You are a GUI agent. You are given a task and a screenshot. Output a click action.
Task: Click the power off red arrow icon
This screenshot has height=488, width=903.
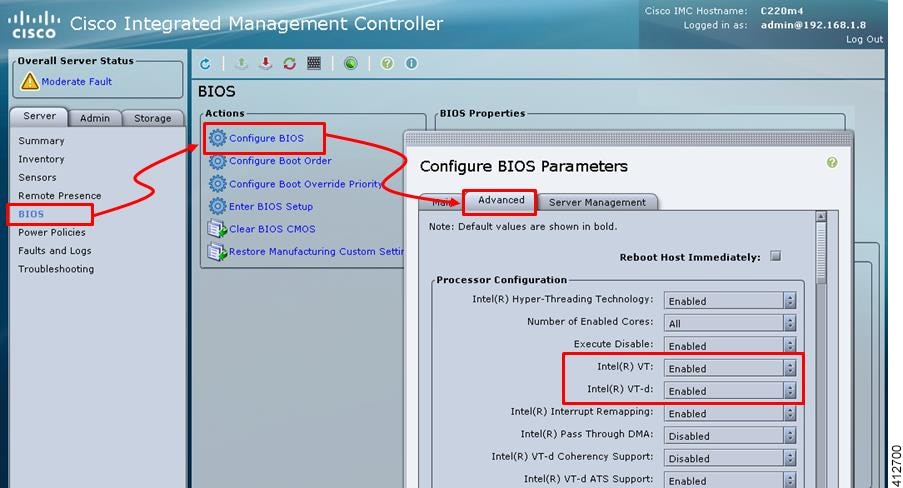[265, 63]
